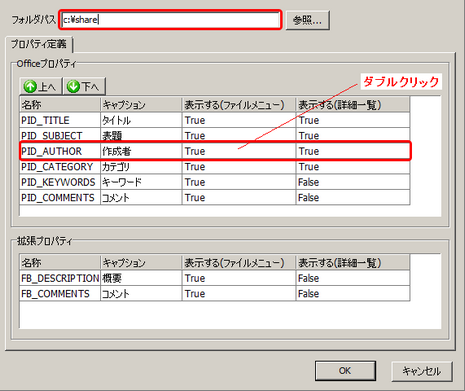Open the 参照... browse button
Image resolution: width=465 pixels, height=391 pixels.
308,20
